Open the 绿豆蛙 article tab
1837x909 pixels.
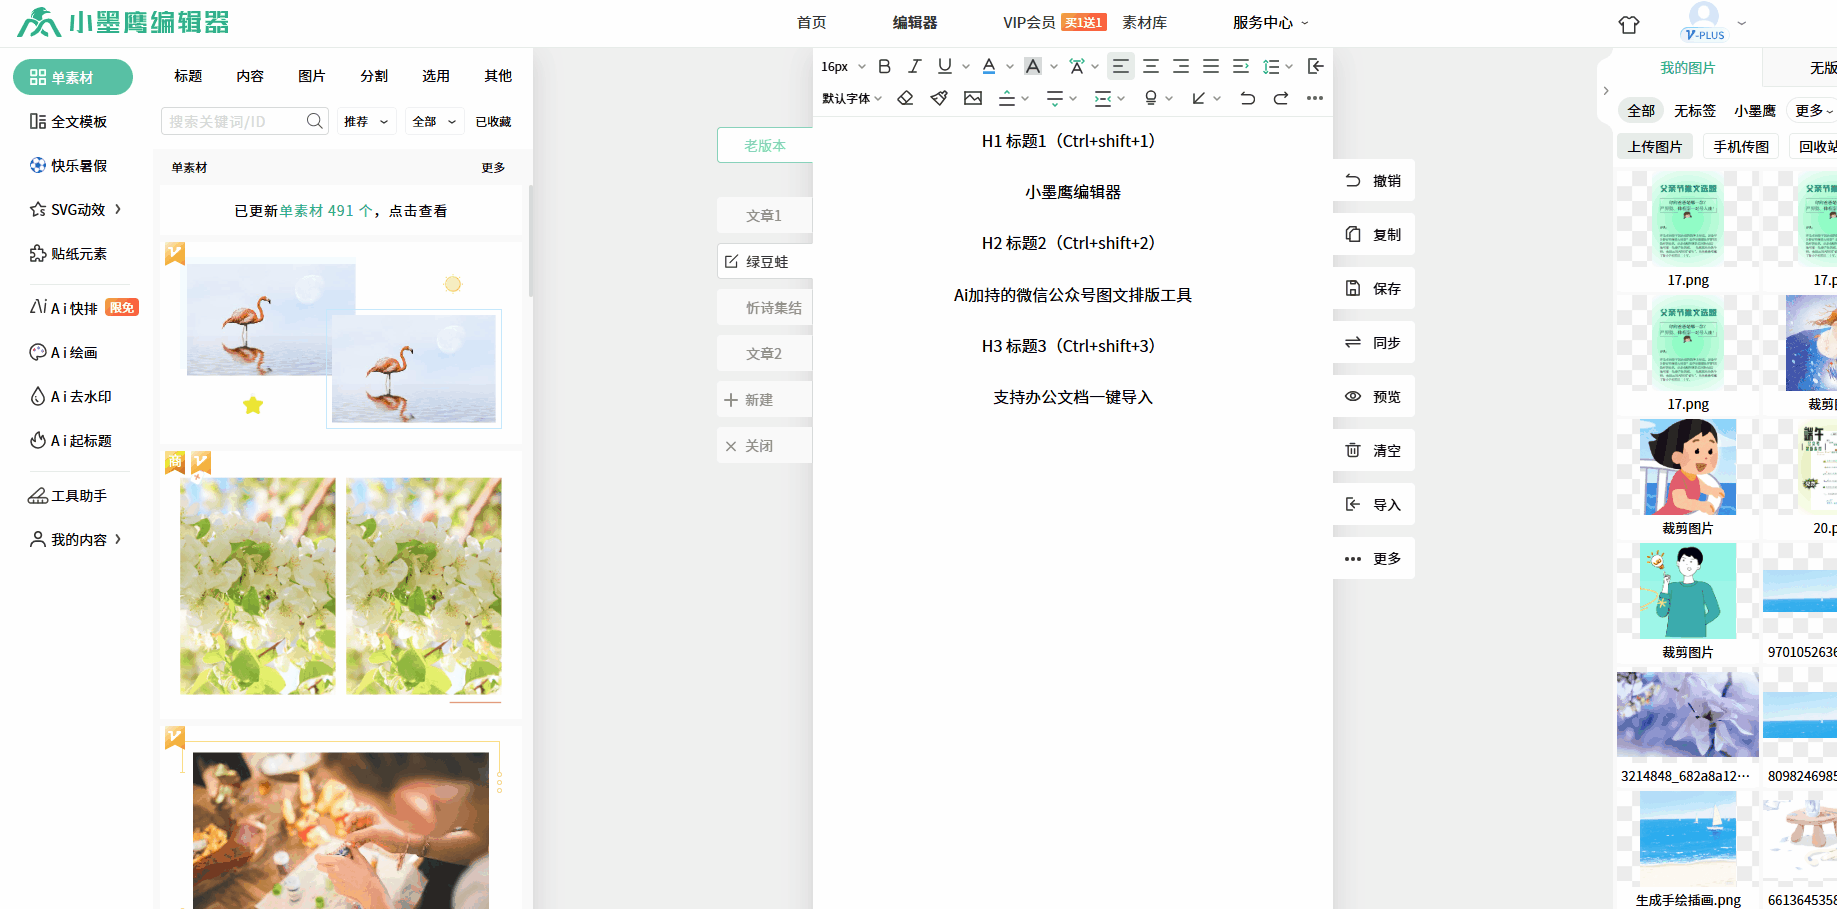(765, 261)
